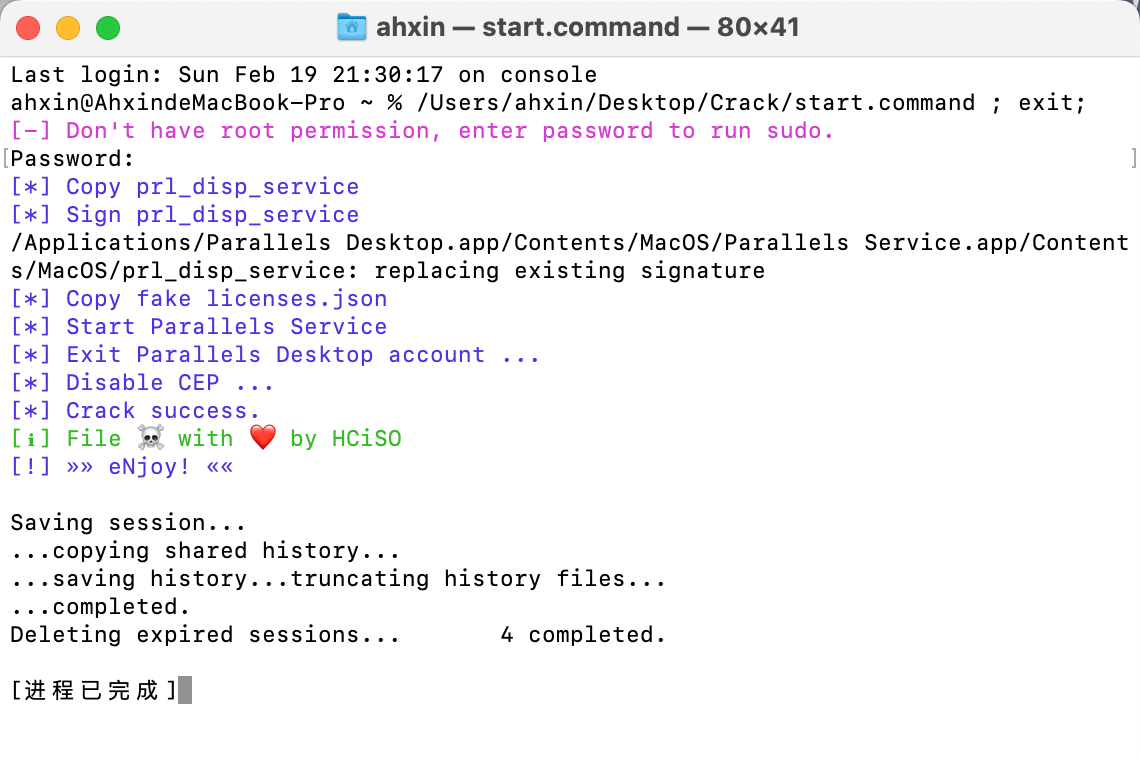Click the red heart emoji
The image size is (1140, 758).
point(262,438)
